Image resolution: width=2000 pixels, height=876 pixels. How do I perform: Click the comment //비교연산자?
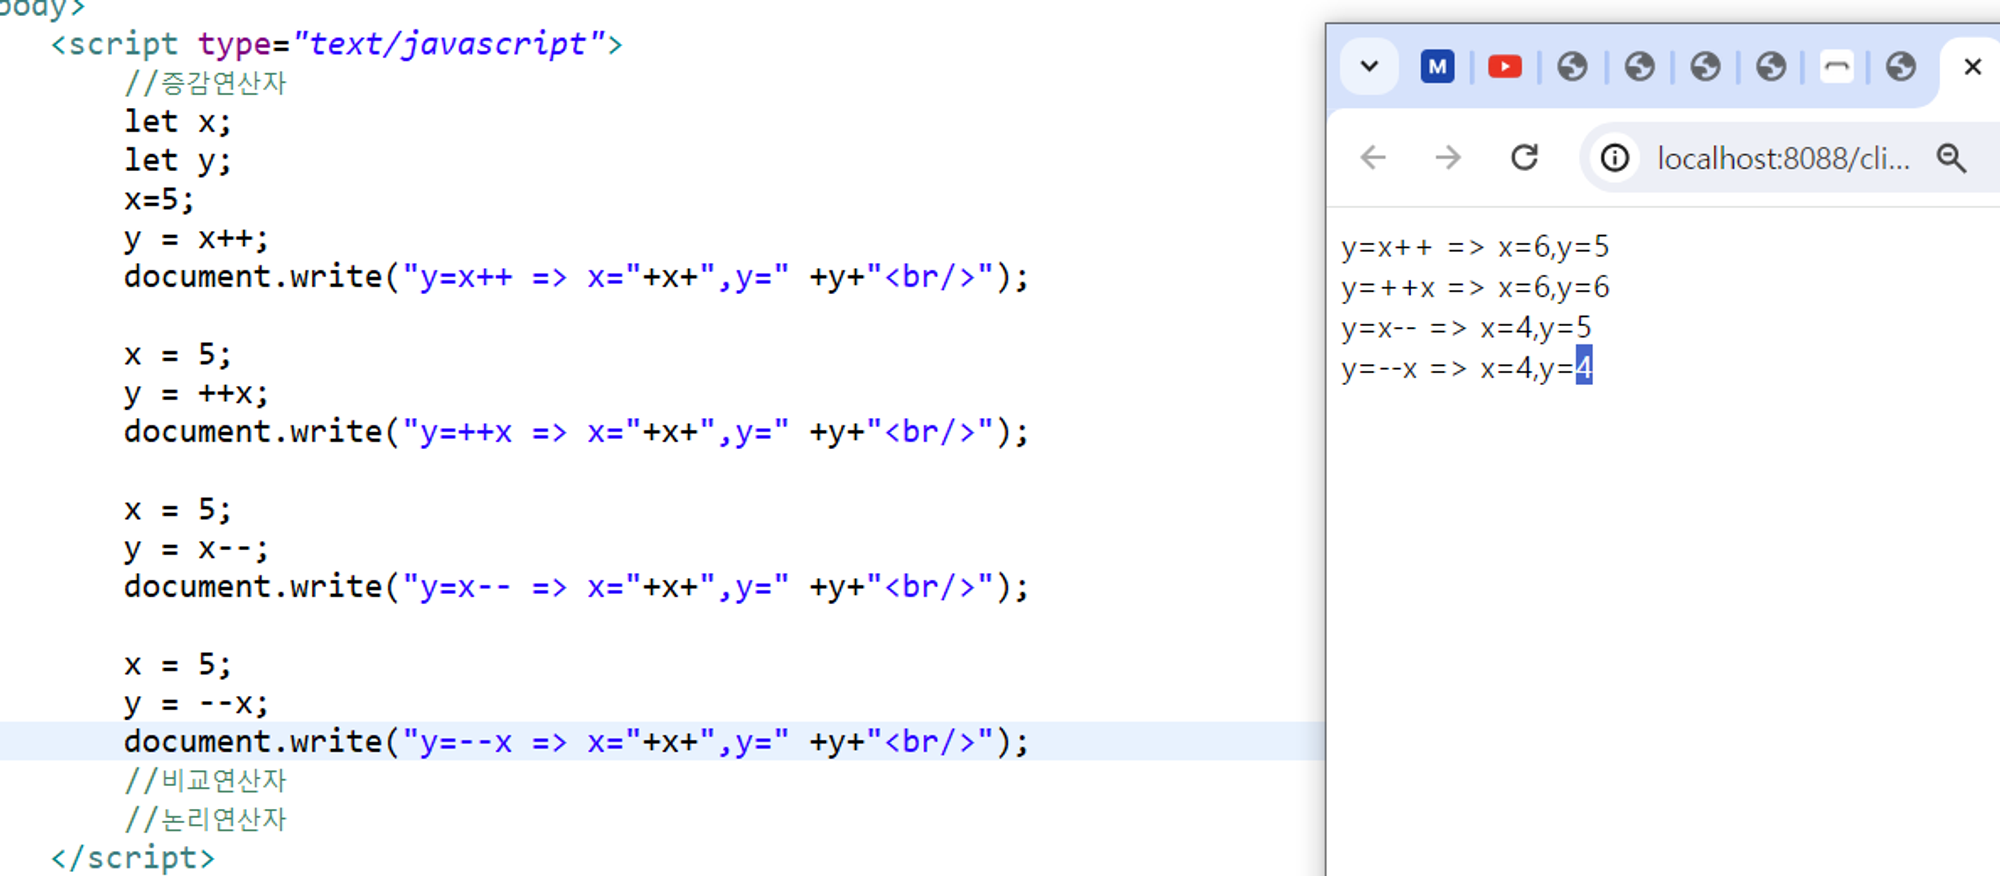205,780
